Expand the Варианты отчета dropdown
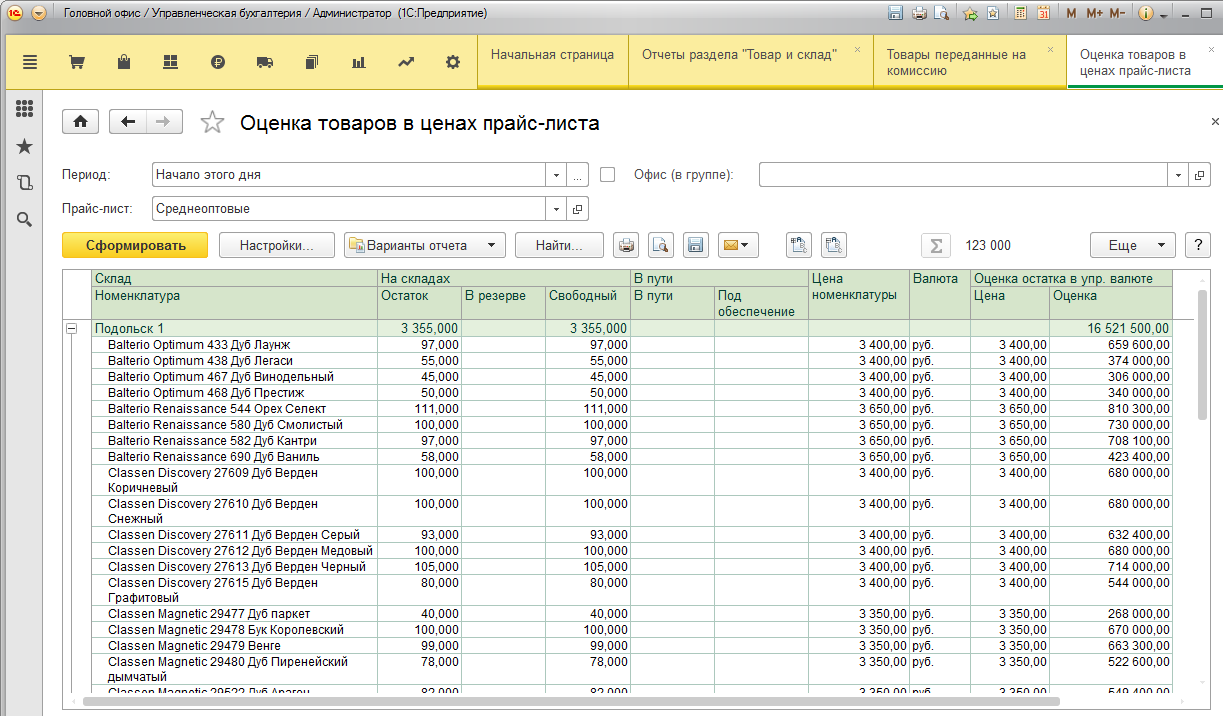 tap(425, 245)
